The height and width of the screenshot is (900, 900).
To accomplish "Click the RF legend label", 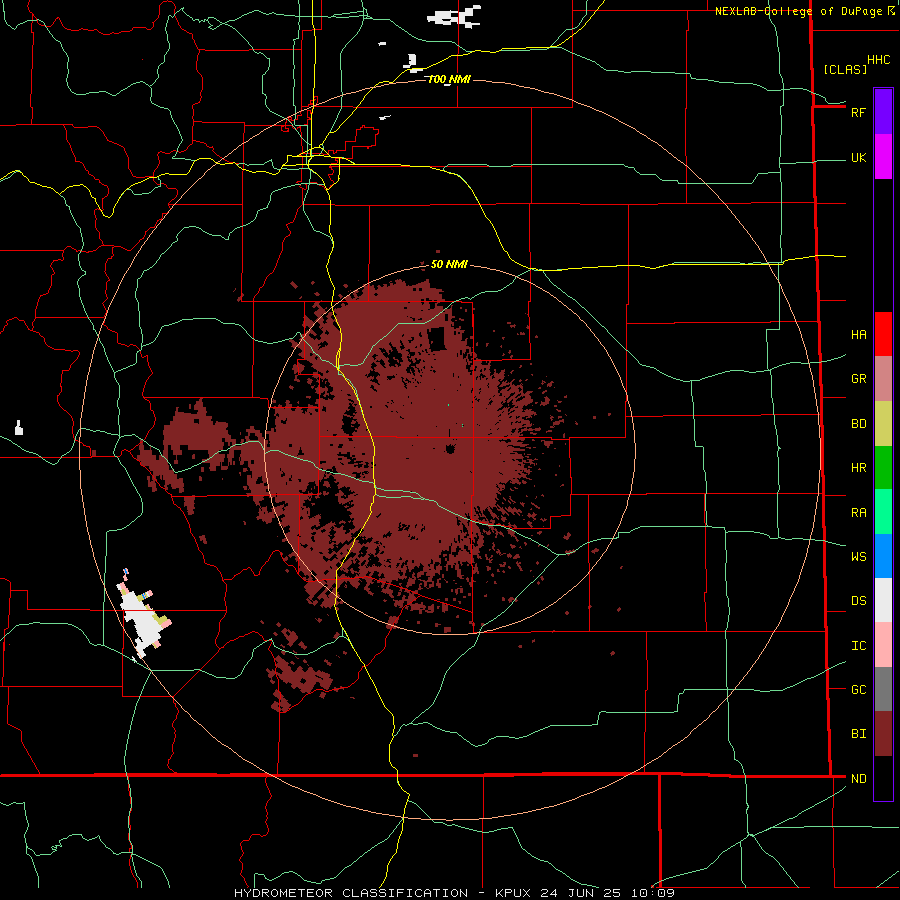I will click(858, 112).
